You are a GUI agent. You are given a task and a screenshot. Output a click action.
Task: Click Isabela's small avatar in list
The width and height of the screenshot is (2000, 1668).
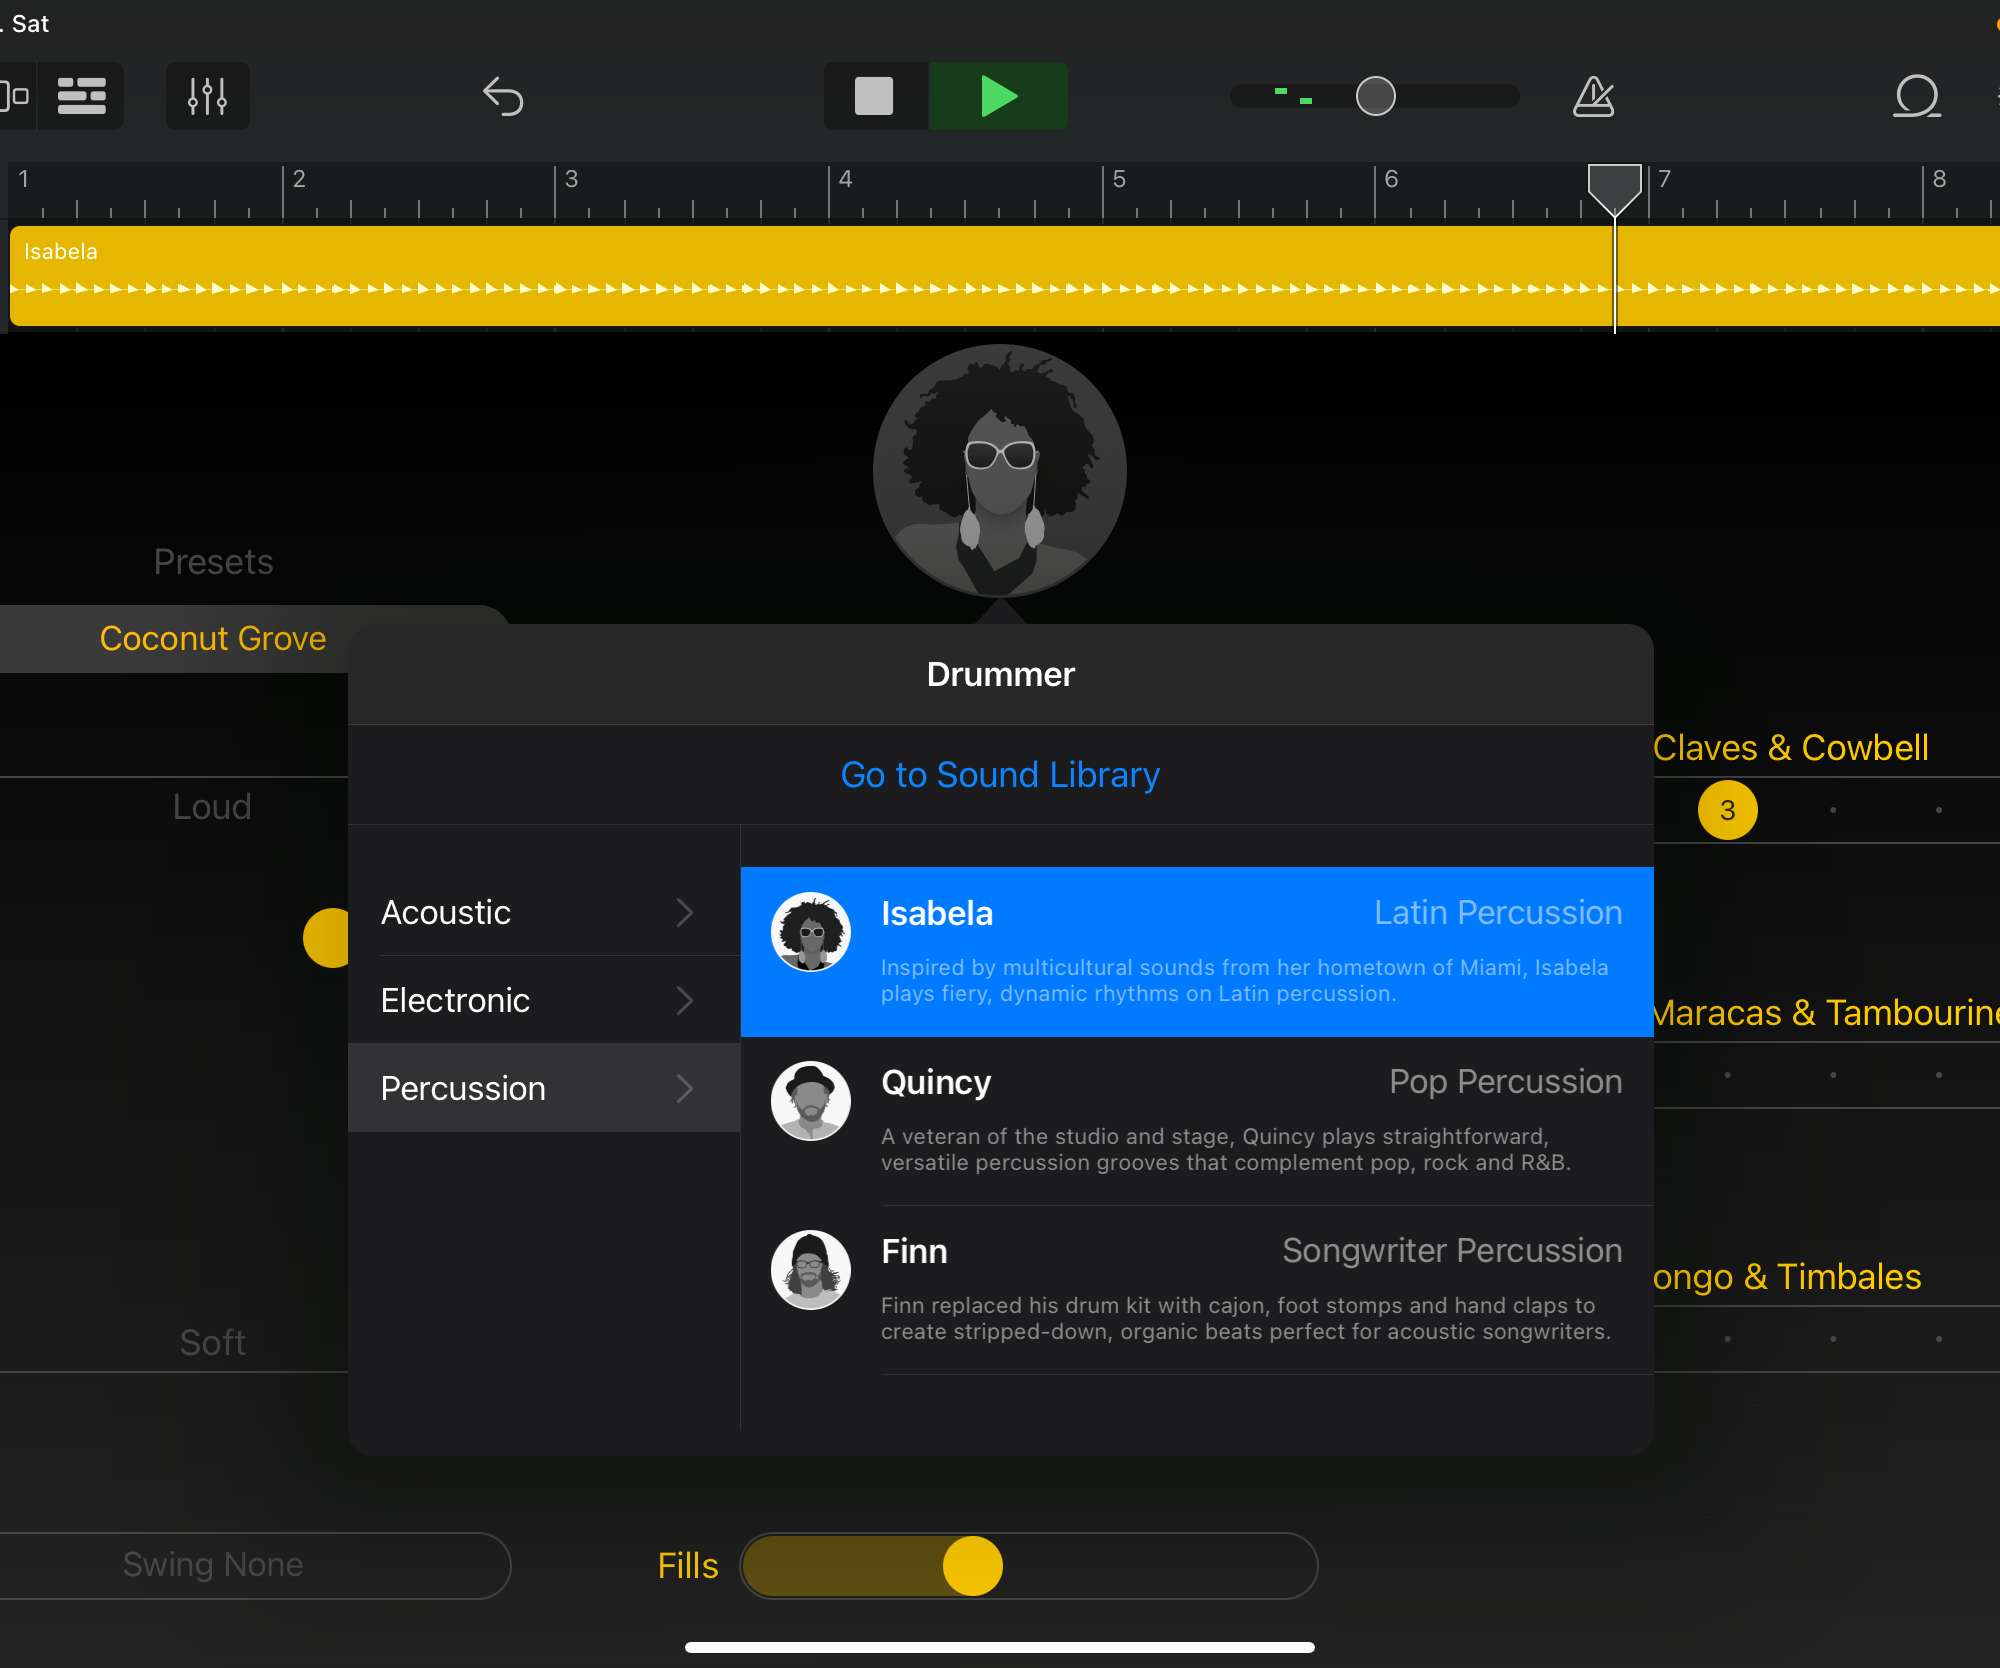[811, 932]
